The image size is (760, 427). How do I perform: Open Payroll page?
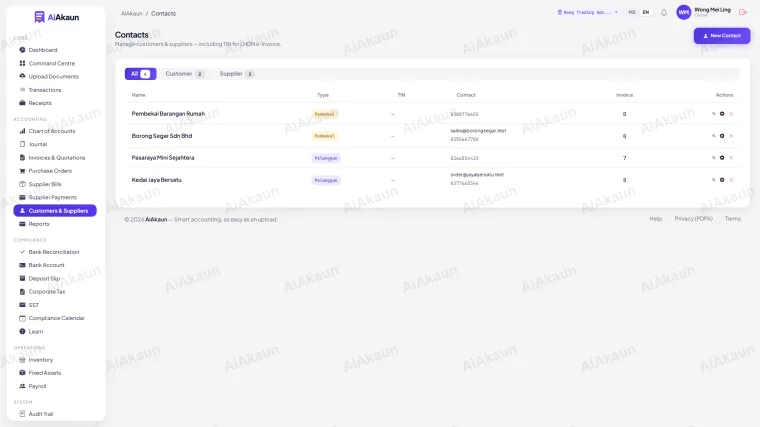tap(37, 387)
